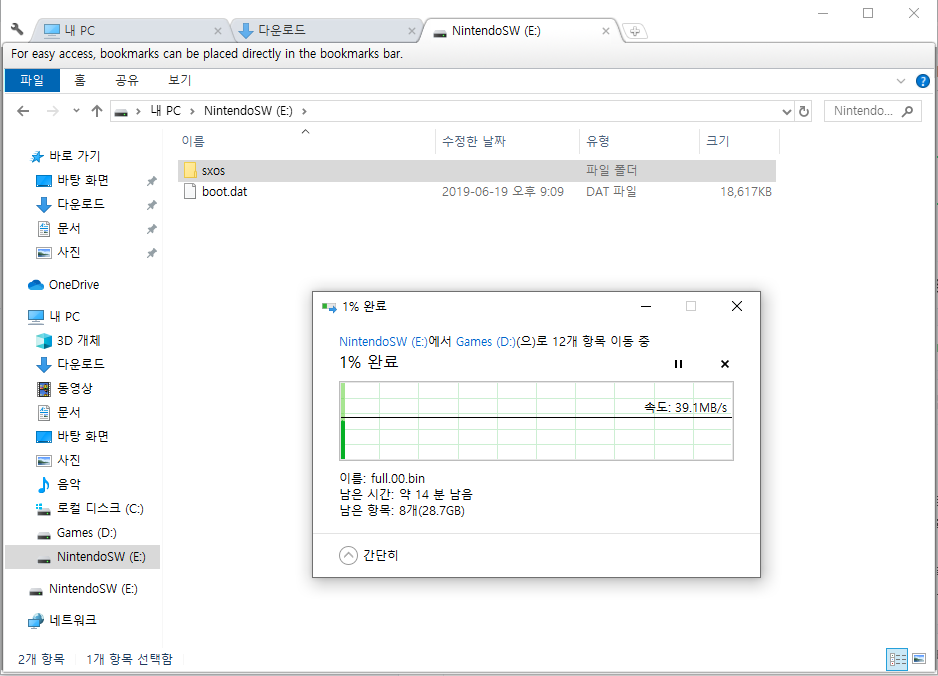Sort by 크기 column header
938x676 pixels.
click(x=739, y=141)
